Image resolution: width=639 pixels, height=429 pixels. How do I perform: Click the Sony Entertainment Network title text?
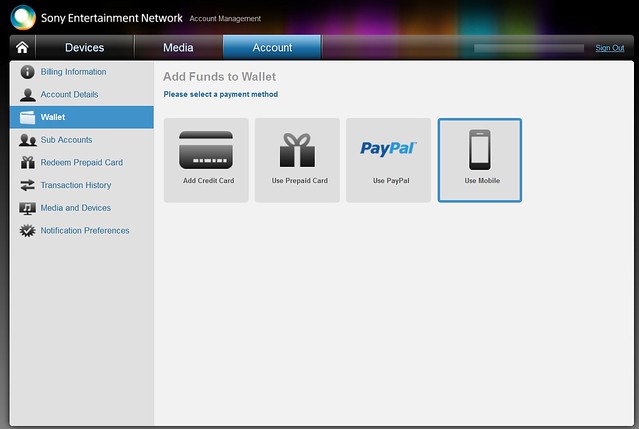[112, 18]
